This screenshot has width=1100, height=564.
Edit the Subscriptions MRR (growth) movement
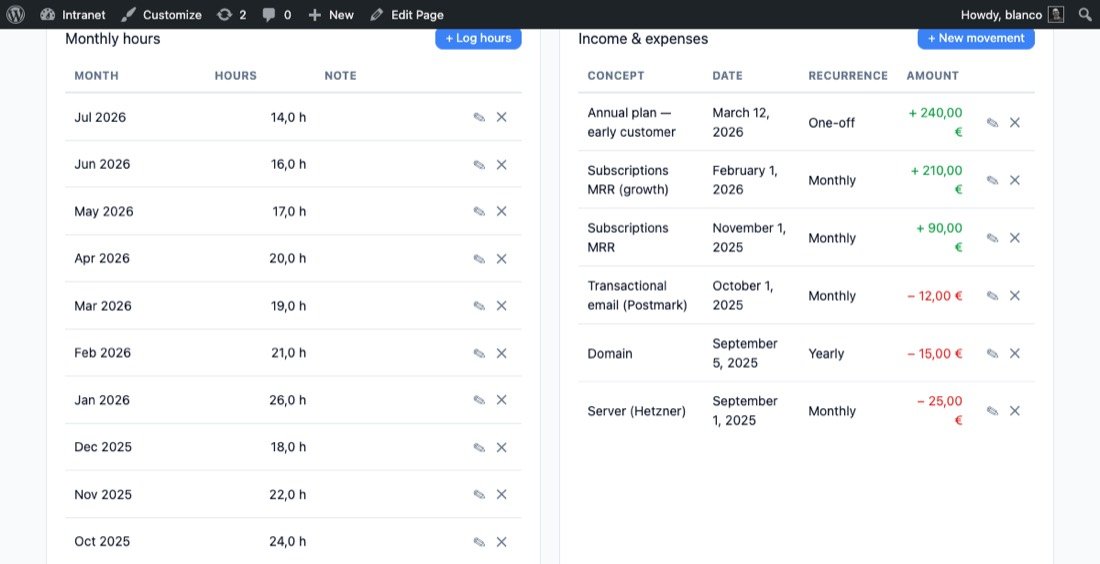click(x=993, y=180)
